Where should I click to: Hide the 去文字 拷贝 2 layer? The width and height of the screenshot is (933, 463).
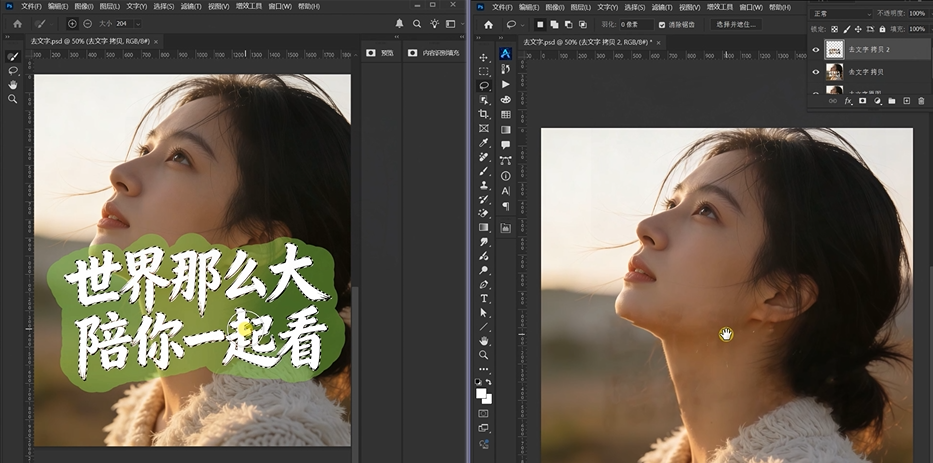pyautogui.click(x=816, y=50)
